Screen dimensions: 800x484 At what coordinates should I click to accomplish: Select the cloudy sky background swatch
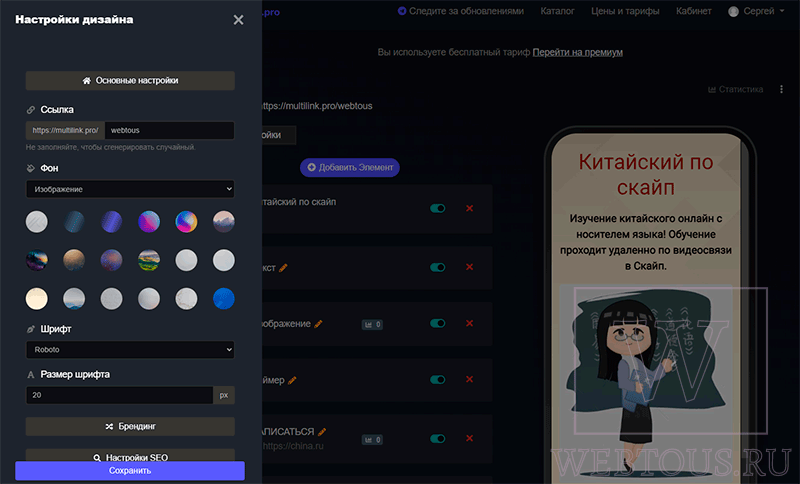[x=74, y=298]
